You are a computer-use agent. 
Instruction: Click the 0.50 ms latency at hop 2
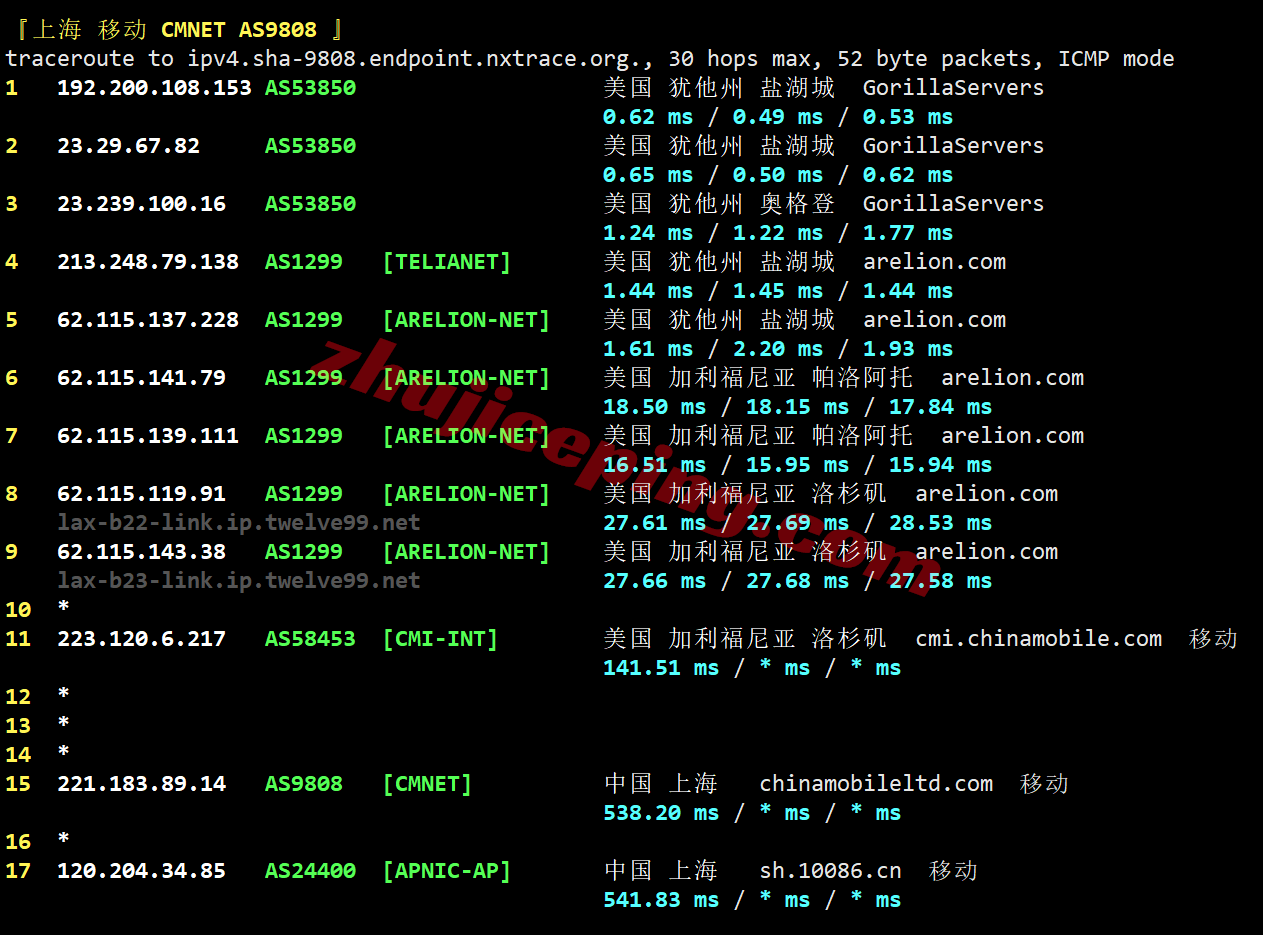[778, 175]
